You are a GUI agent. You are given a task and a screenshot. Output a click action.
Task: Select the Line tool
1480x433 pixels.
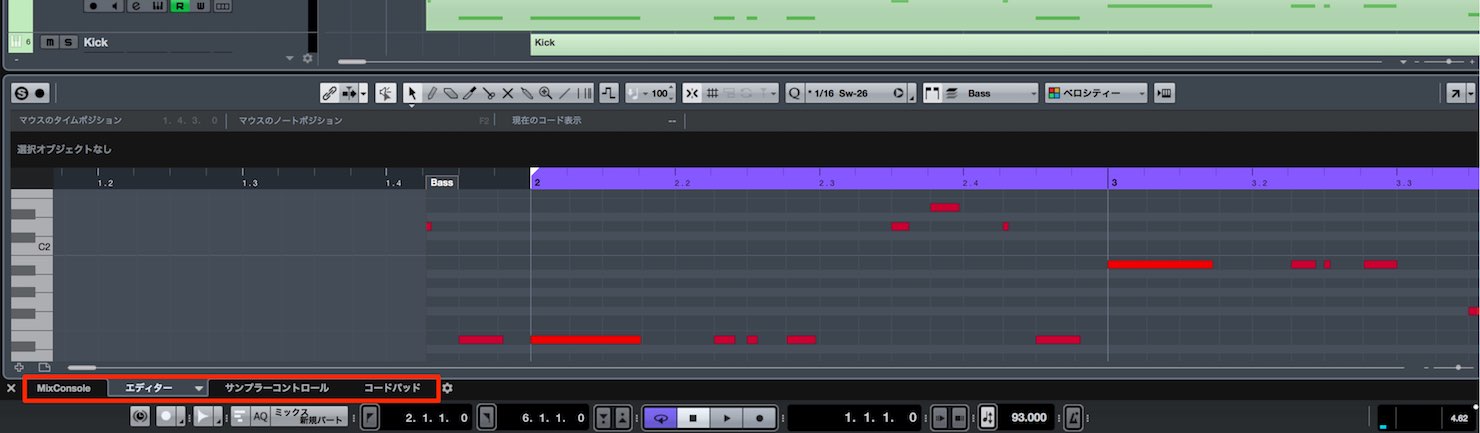click(x=564, y=93)
